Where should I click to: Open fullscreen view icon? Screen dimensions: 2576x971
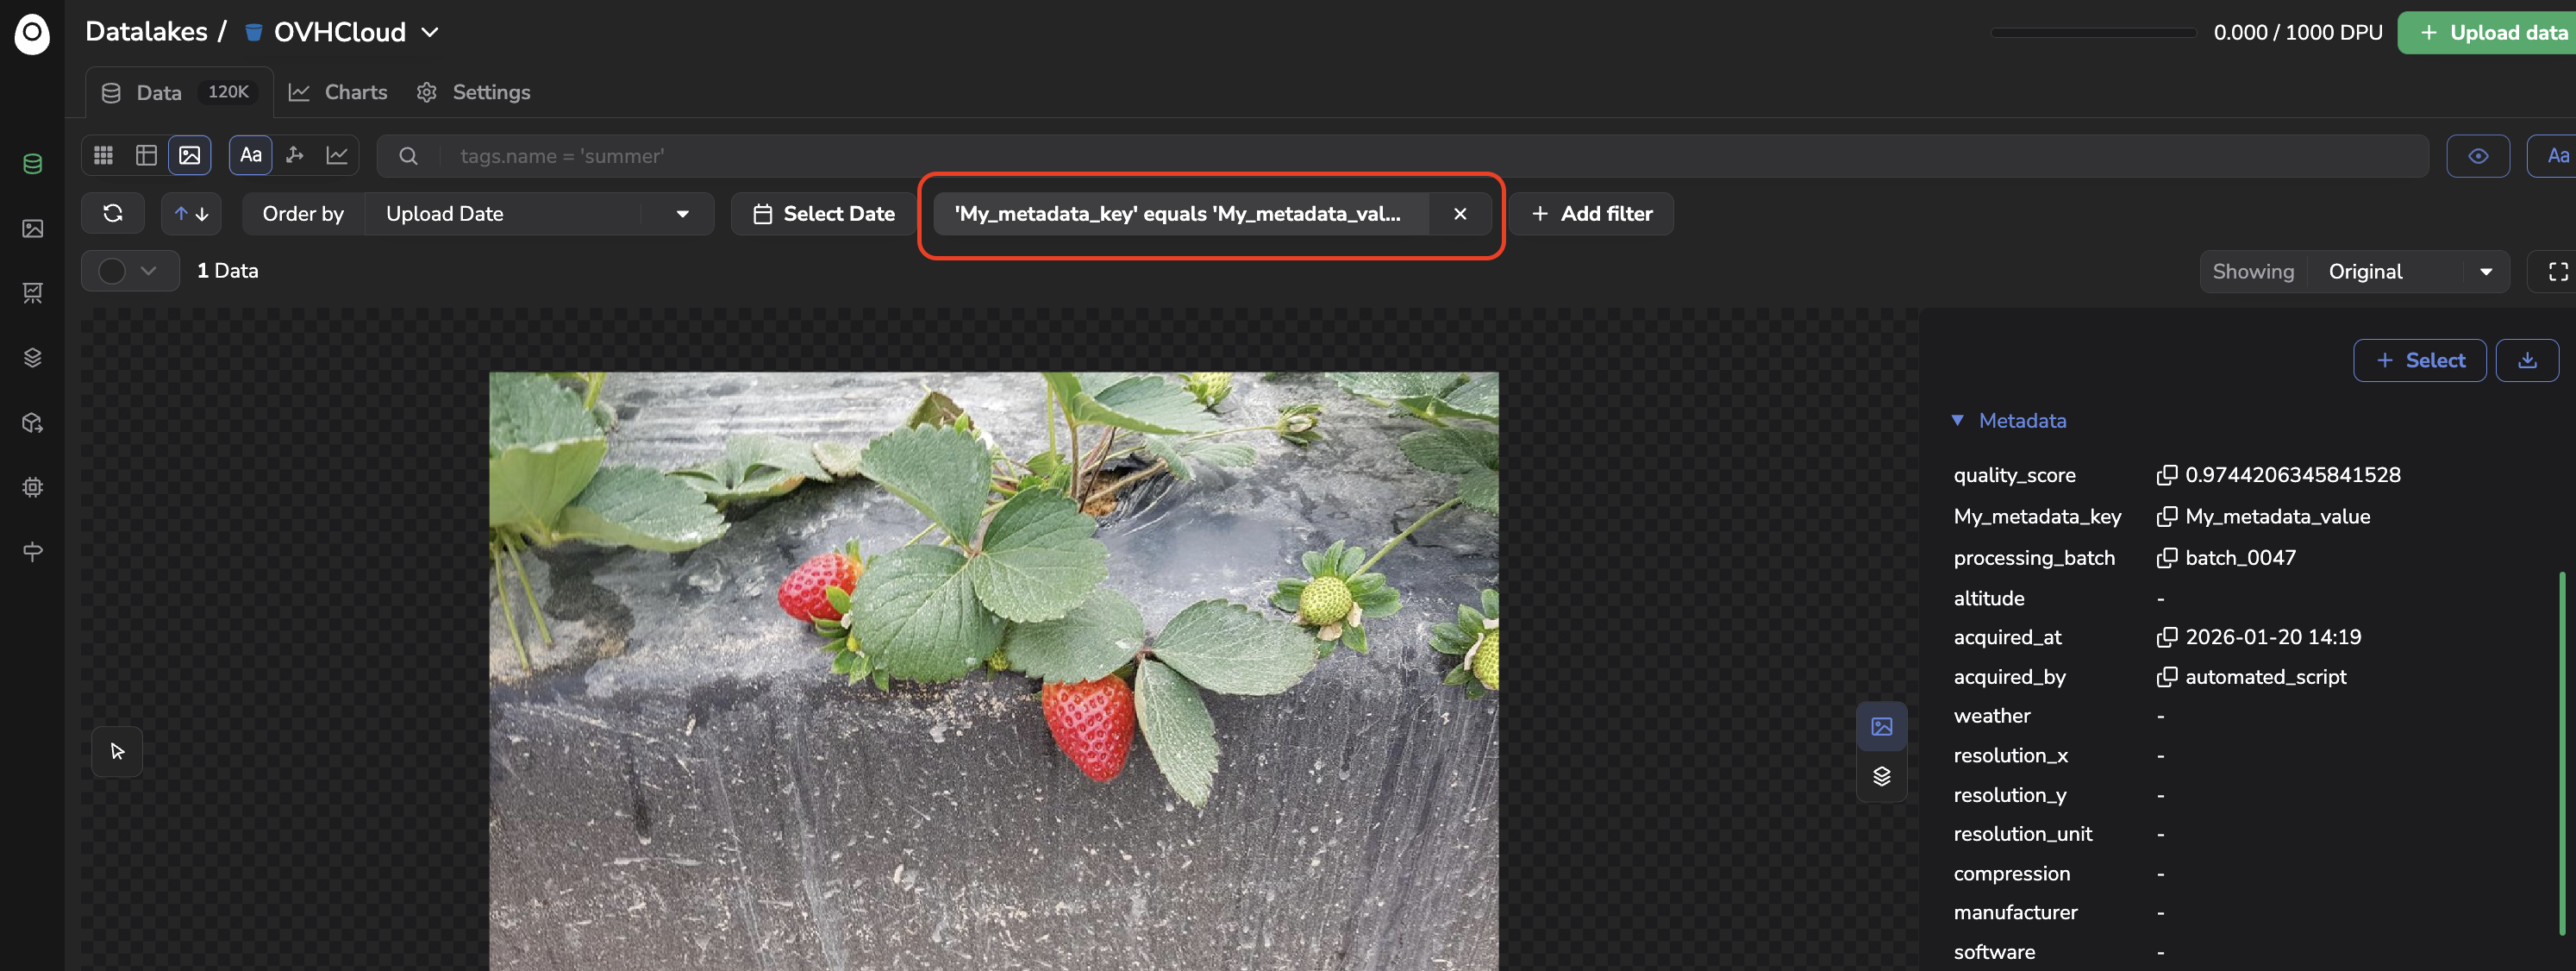pyautogui.click(x=2558, y=271)
